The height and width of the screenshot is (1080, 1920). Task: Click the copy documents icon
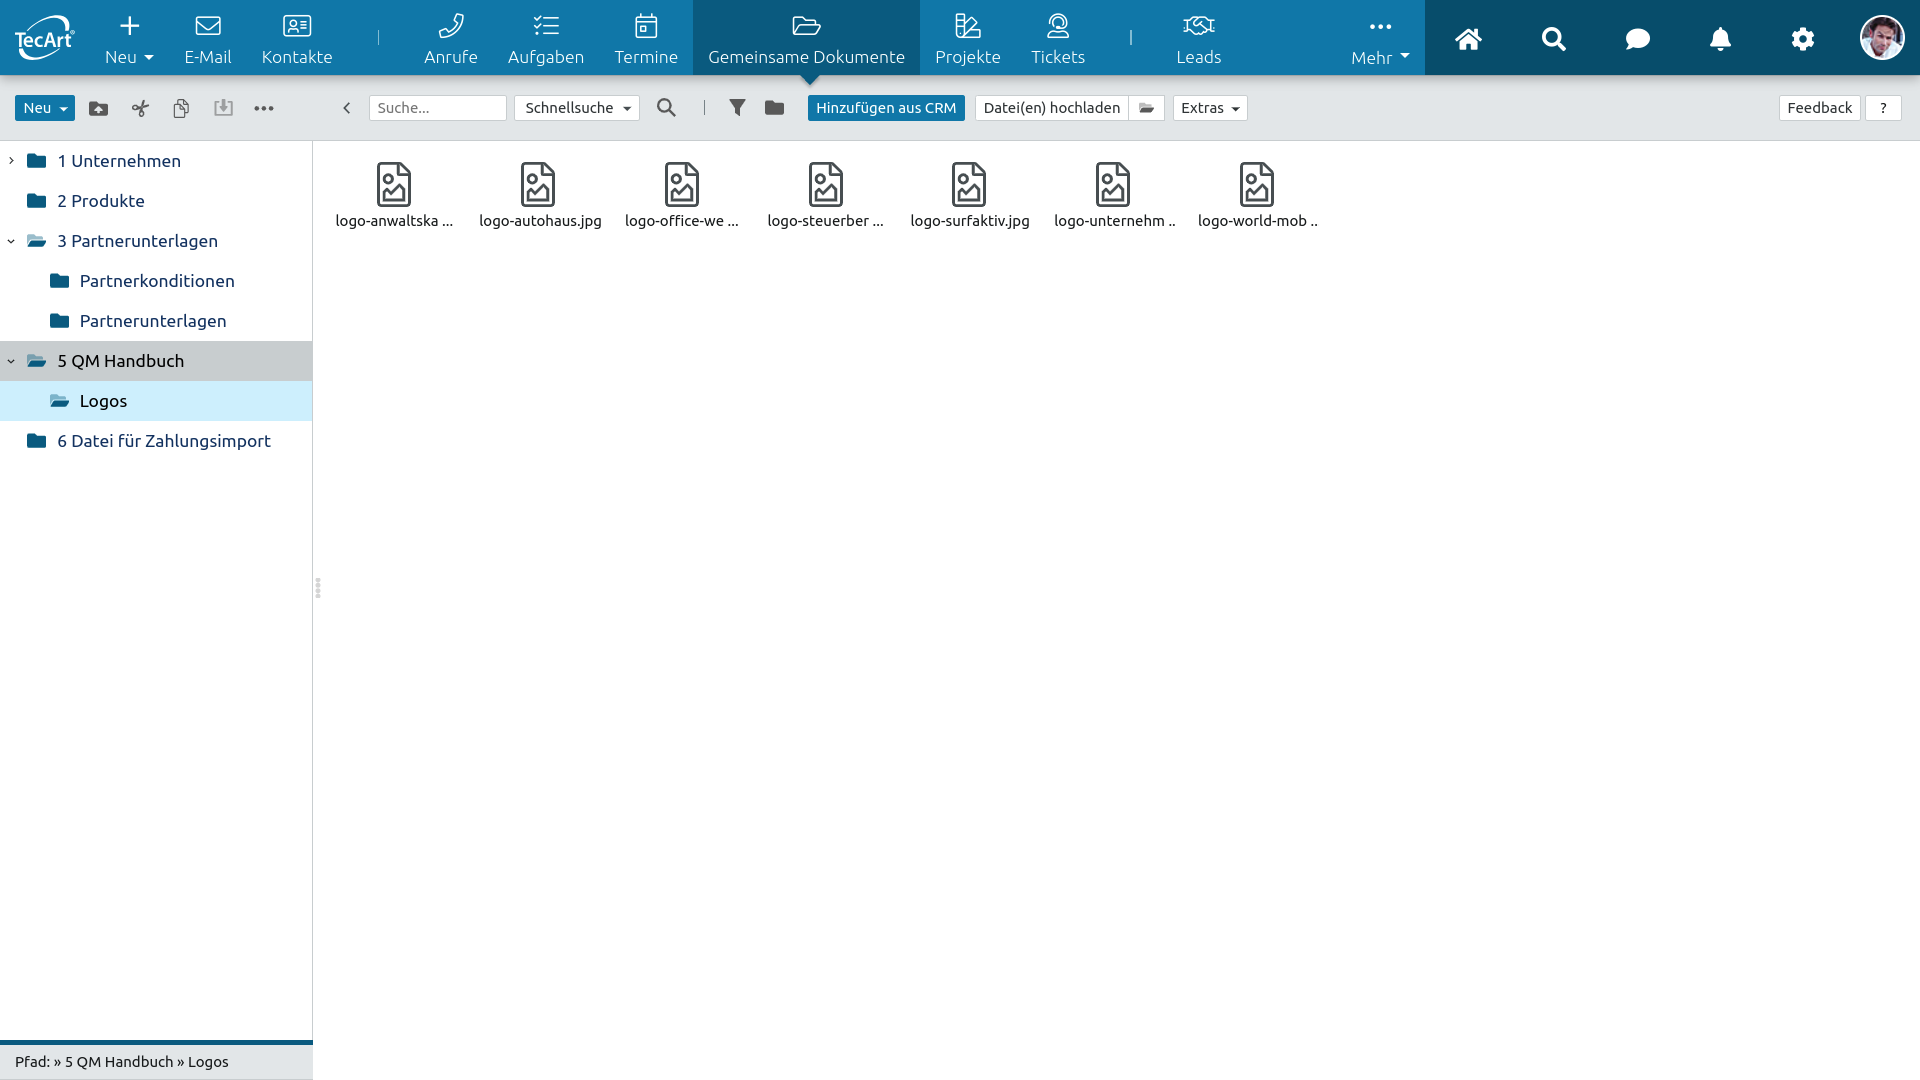pos(181,108)
